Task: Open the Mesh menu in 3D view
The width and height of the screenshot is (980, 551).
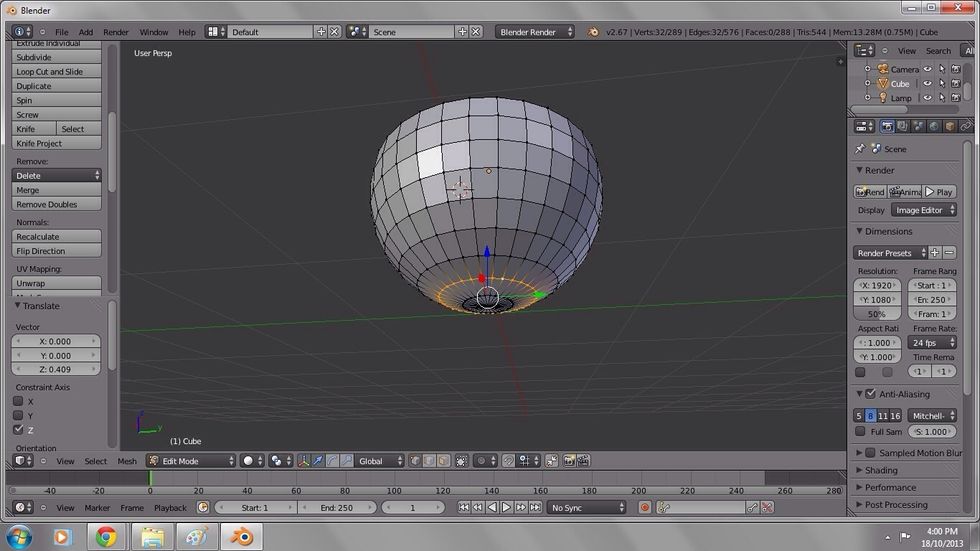Action: point(127,461)
